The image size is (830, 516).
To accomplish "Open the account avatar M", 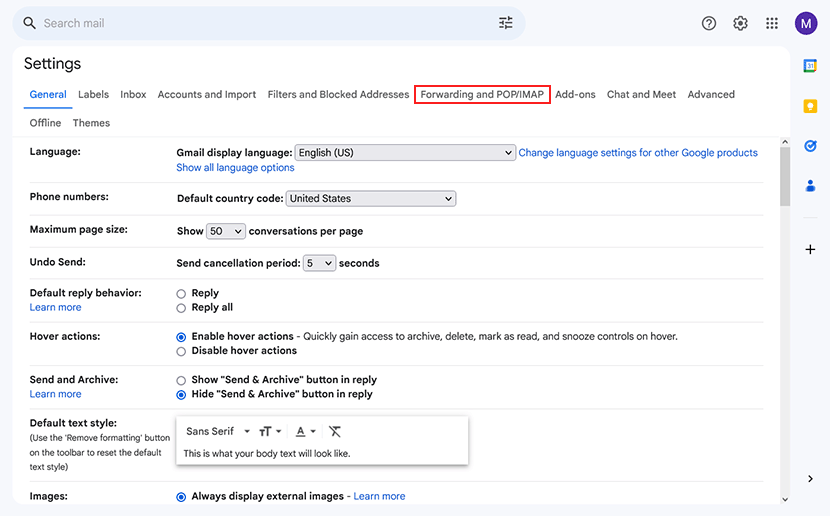I will pos(806,23).
